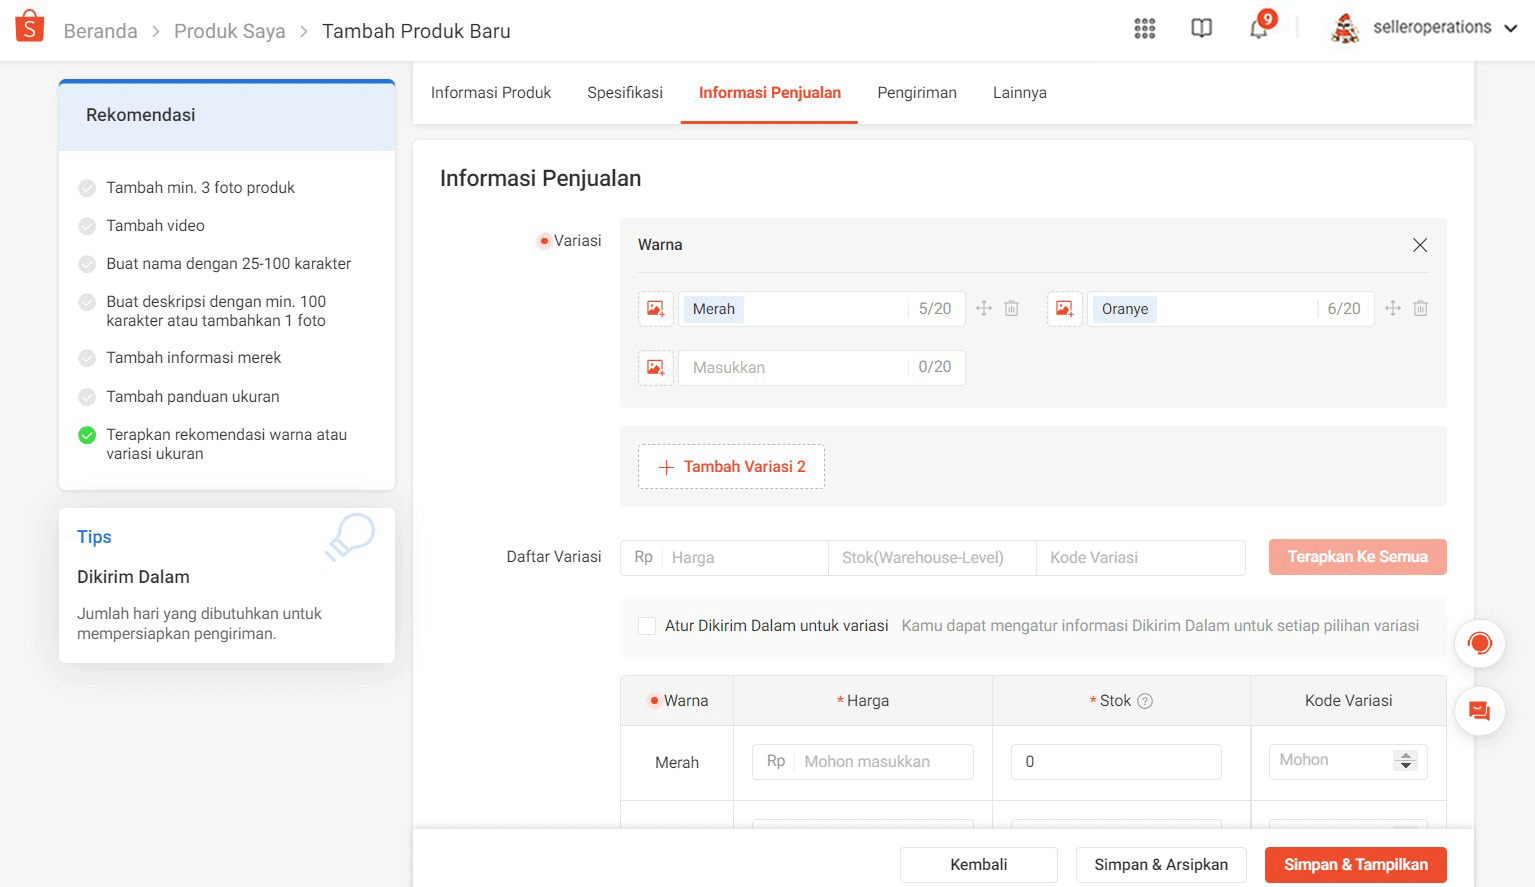
Task: Add an image for the Oranye variation
Action: click(1064, 309)
